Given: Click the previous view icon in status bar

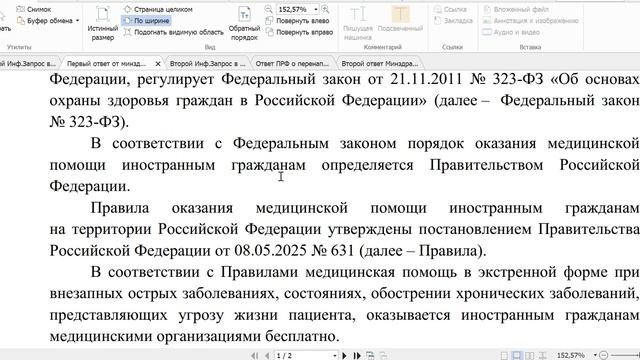Looking at the screenshot, I should click(370, 356).
